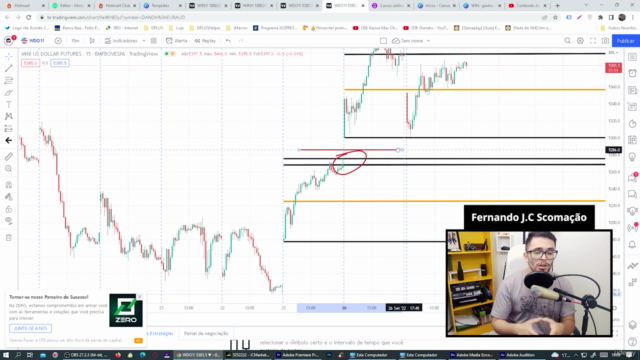
Task: Open chart settings gear
Action: pos(580,41)
